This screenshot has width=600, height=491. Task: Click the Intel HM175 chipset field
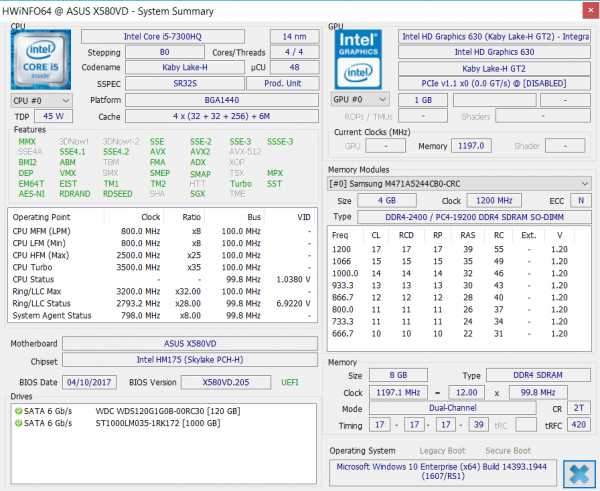190,360
